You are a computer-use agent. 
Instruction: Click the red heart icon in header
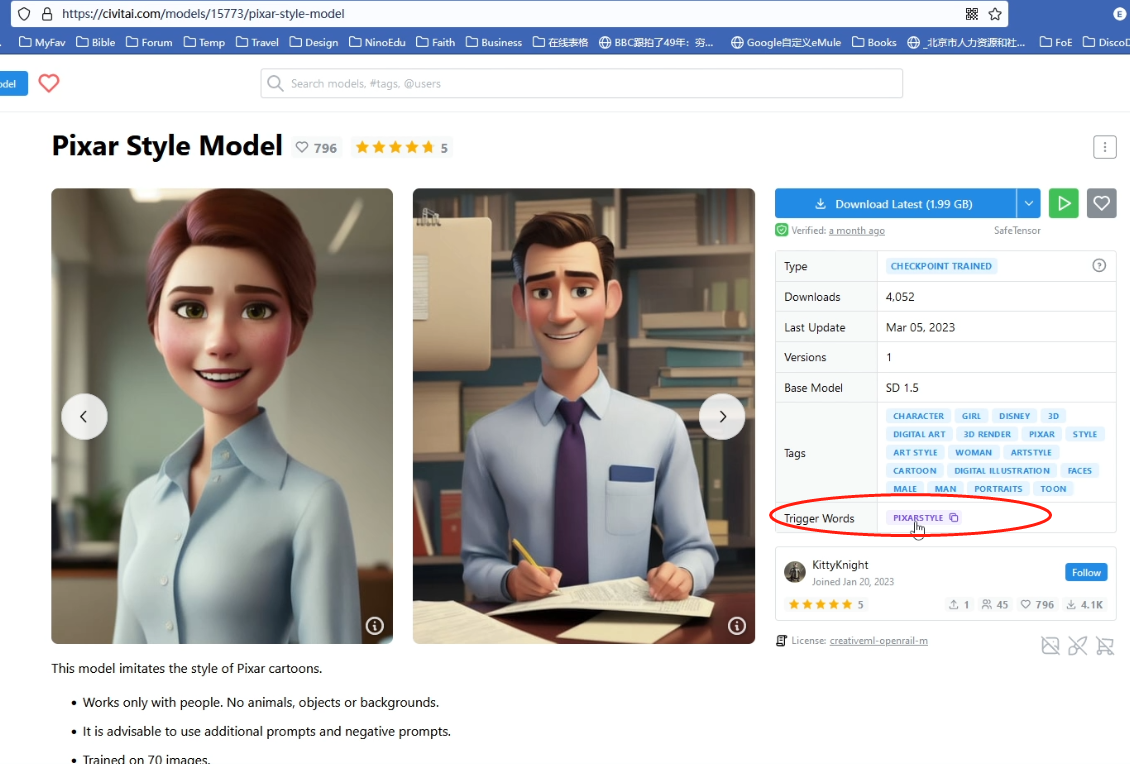coord(49,84)
